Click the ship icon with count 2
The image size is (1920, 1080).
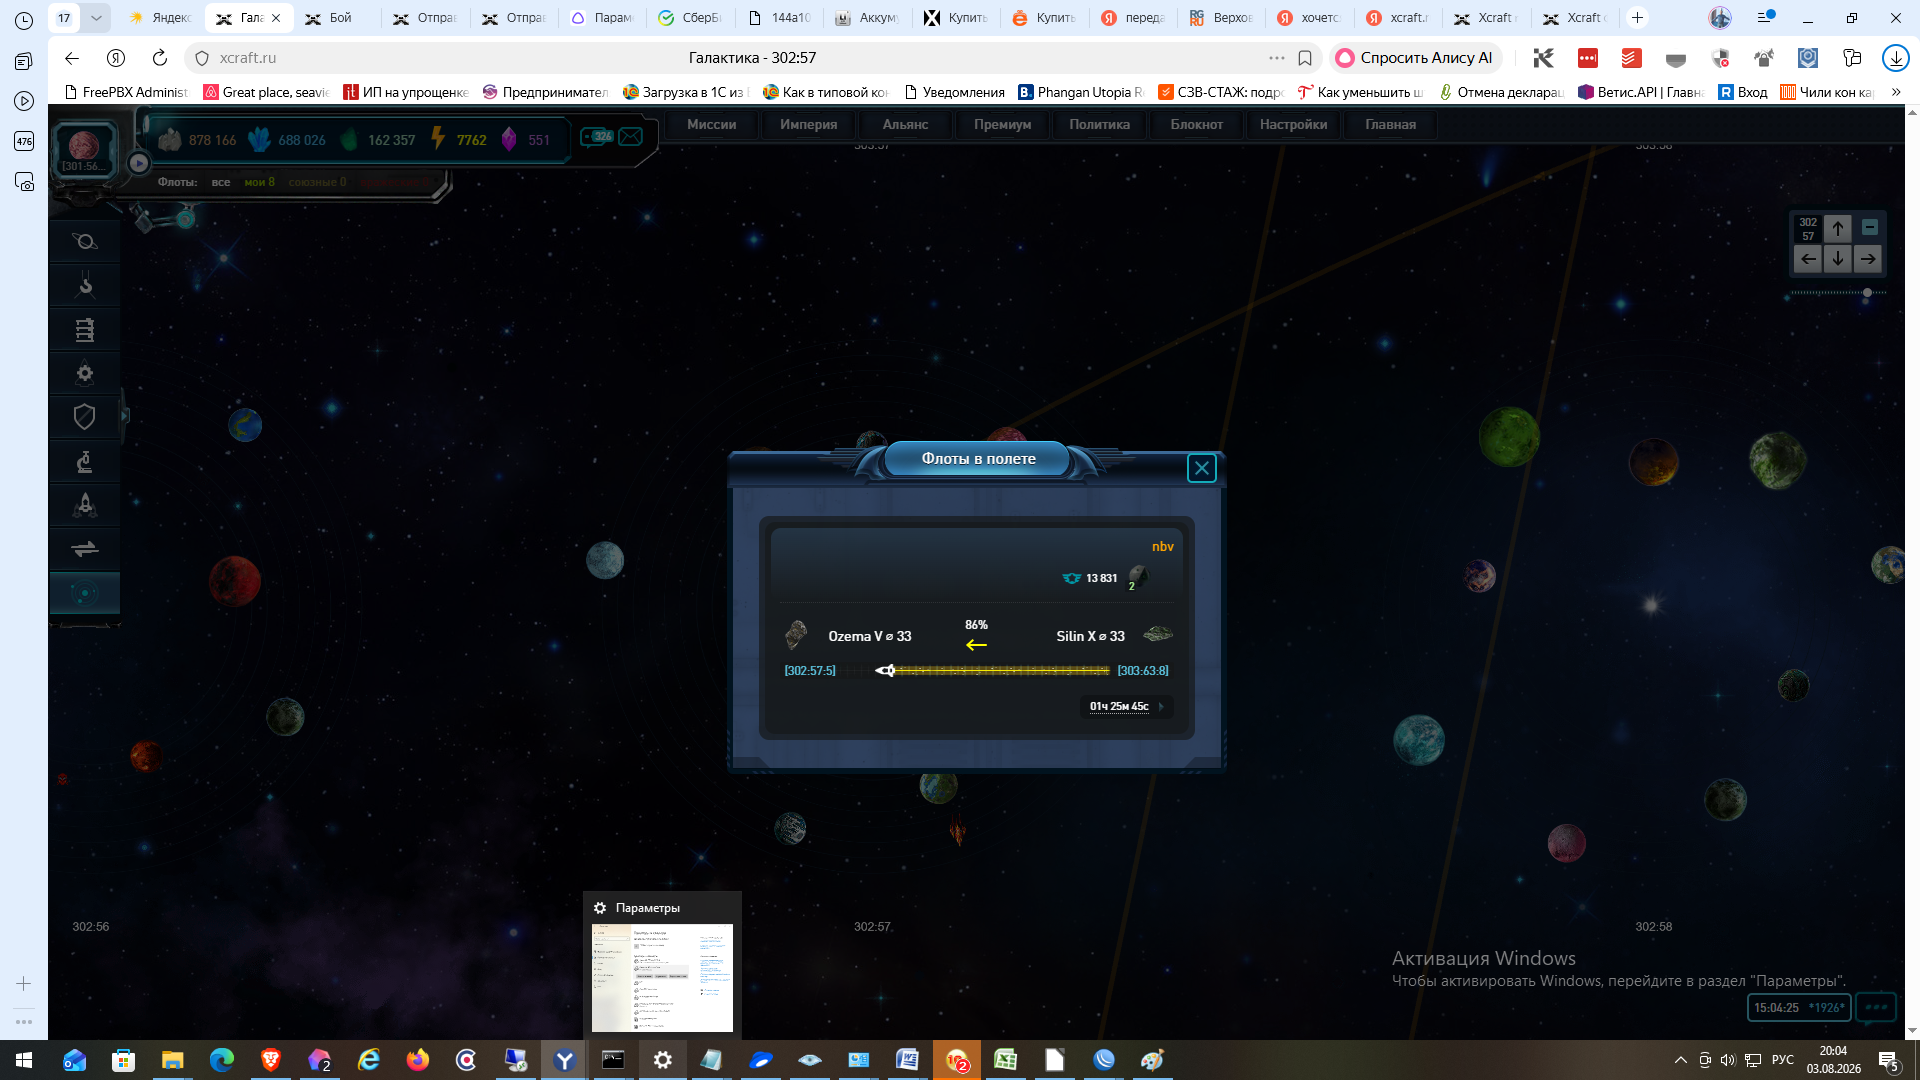pos(1137,577)
